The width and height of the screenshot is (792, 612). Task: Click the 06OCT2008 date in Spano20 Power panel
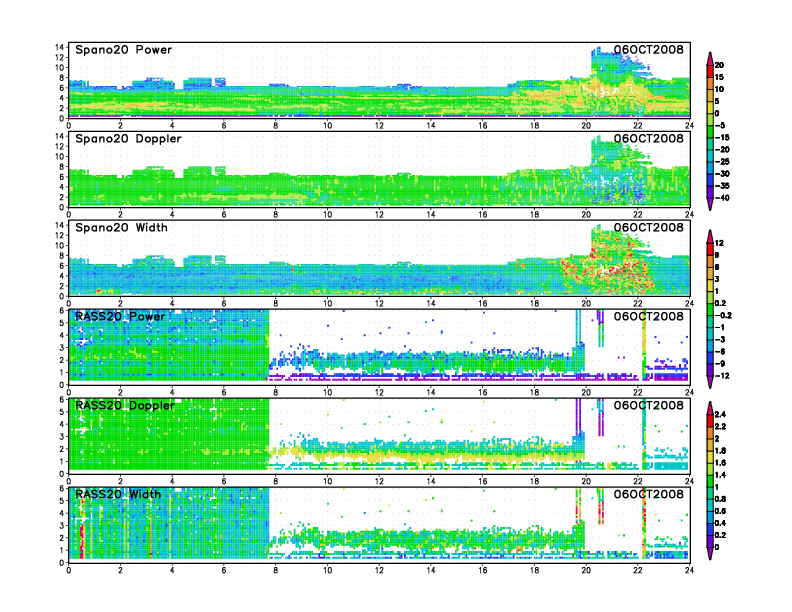coord(649,49)
